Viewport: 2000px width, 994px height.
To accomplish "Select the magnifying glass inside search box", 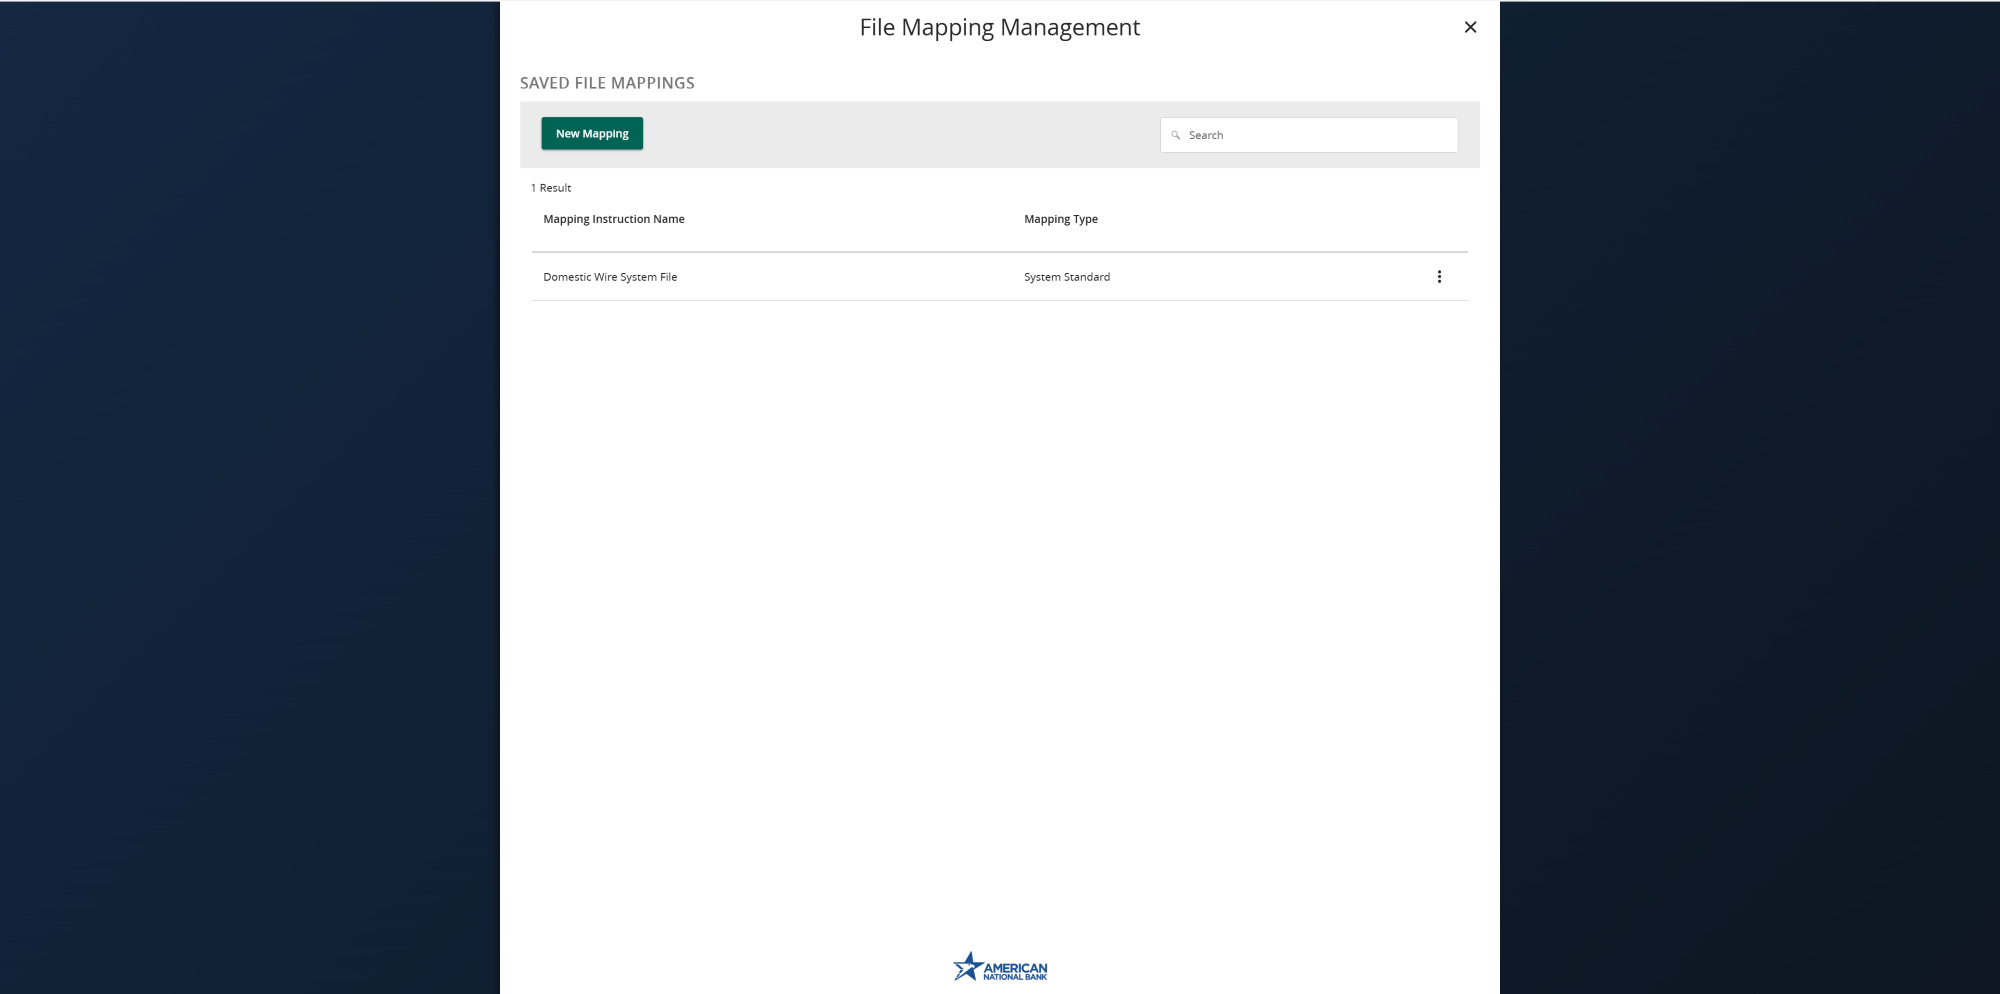I will point(1175,135).
